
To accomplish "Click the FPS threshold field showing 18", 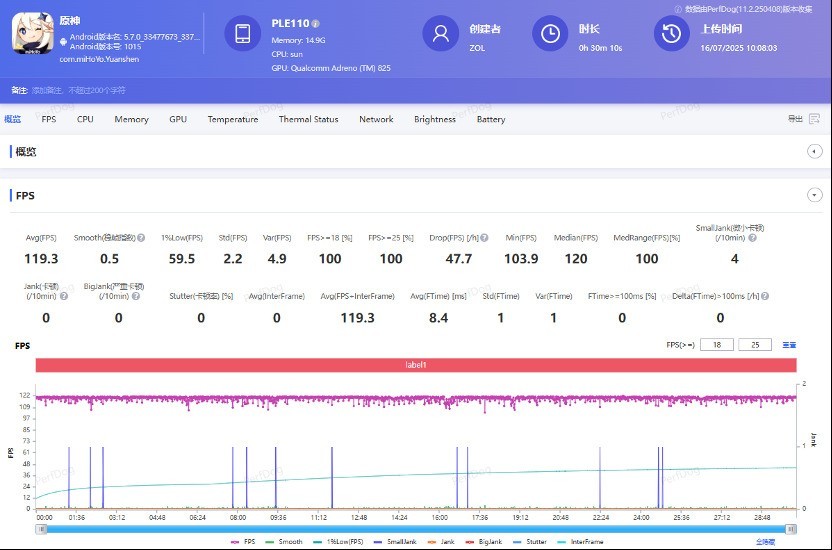I will point(716,344).
